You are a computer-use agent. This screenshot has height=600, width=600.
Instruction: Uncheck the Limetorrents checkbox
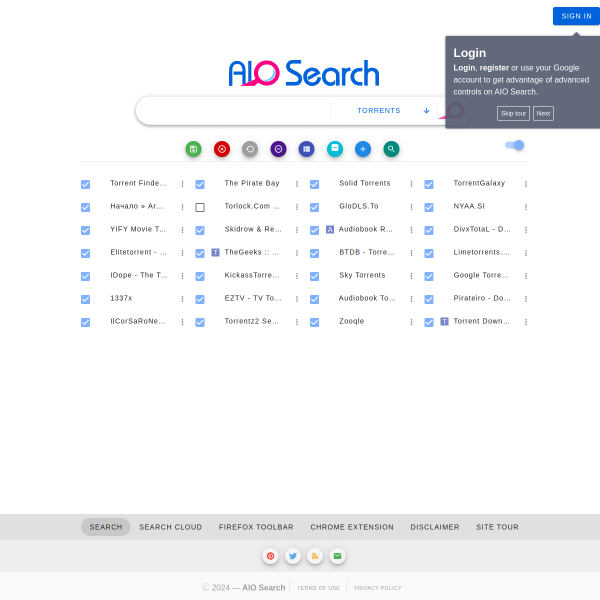429,253
